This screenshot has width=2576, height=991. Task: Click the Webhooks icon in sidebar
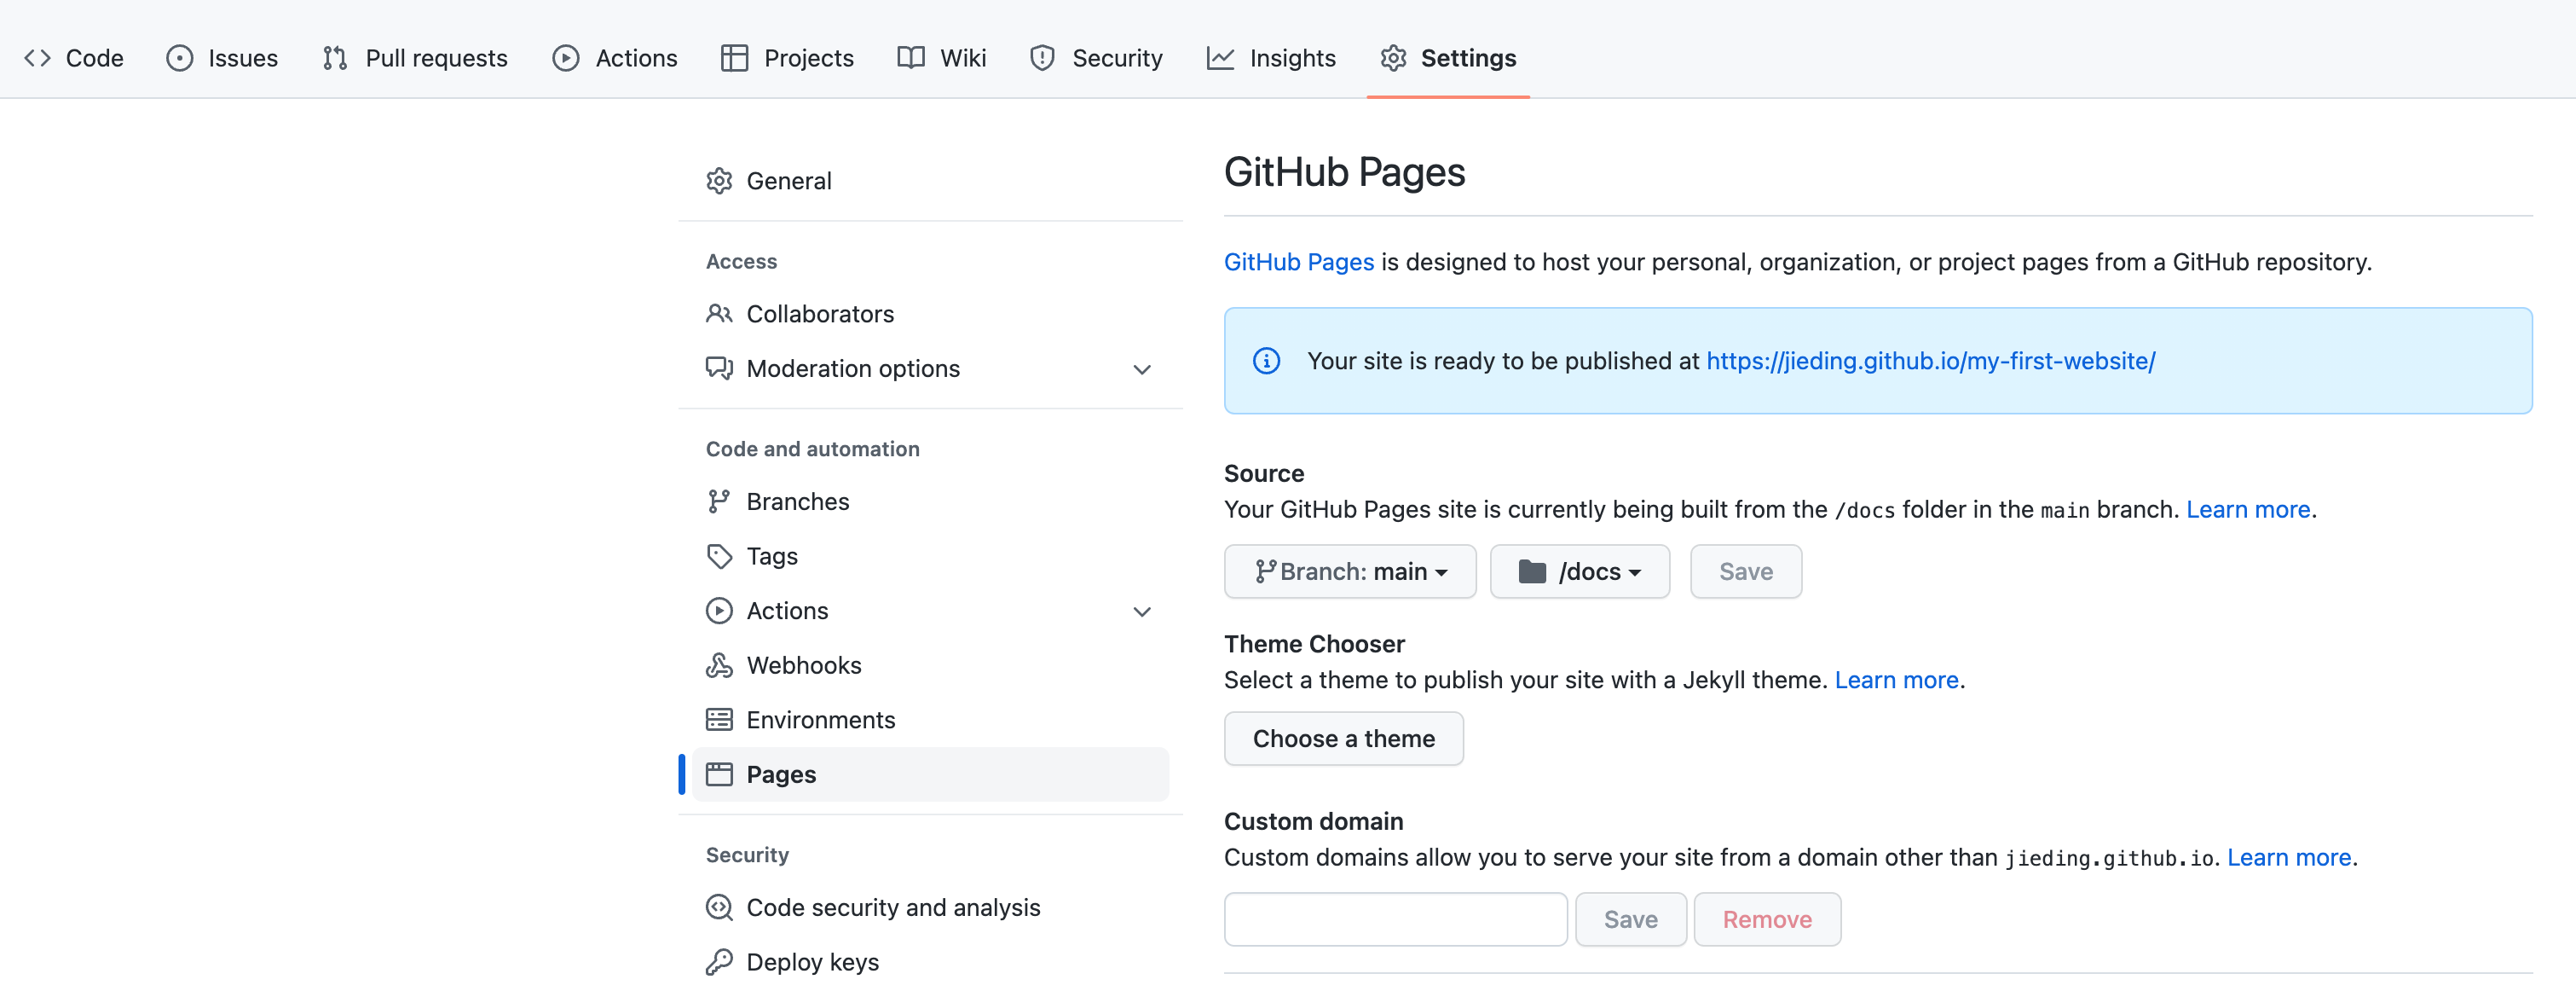click(718, 665)
